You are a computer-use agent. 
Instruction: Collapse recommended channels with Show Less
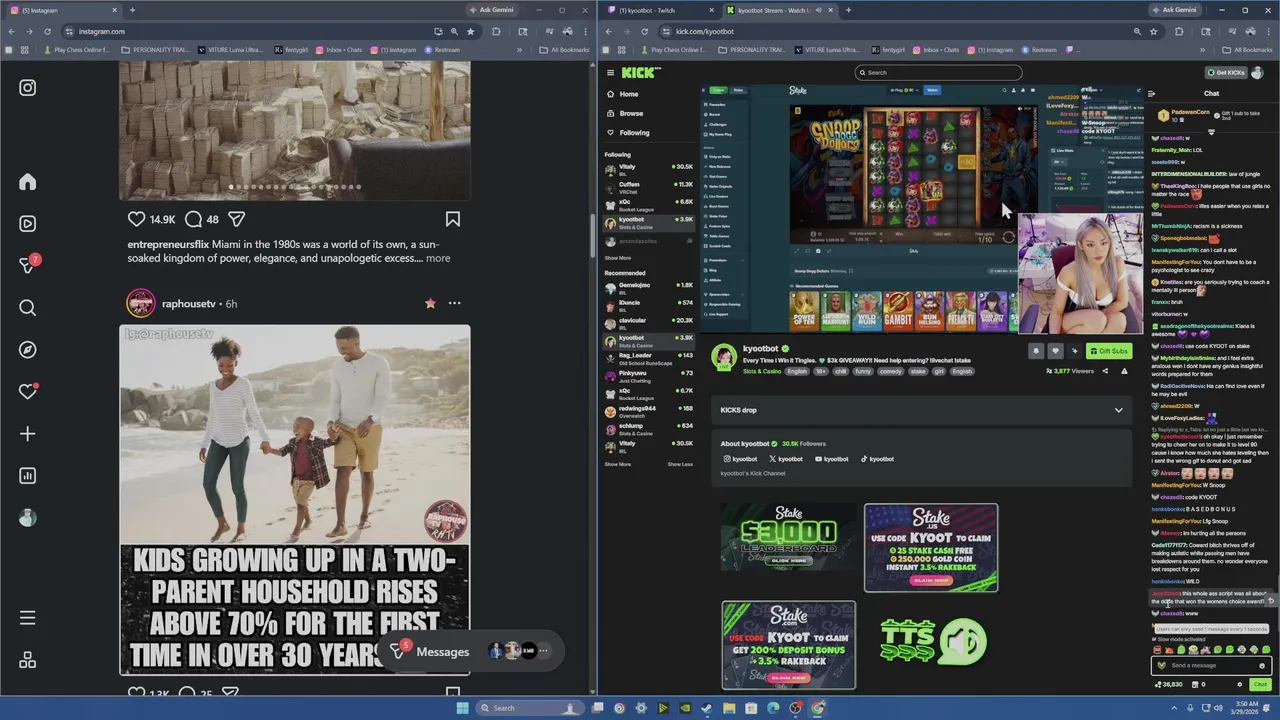point(680,464)
